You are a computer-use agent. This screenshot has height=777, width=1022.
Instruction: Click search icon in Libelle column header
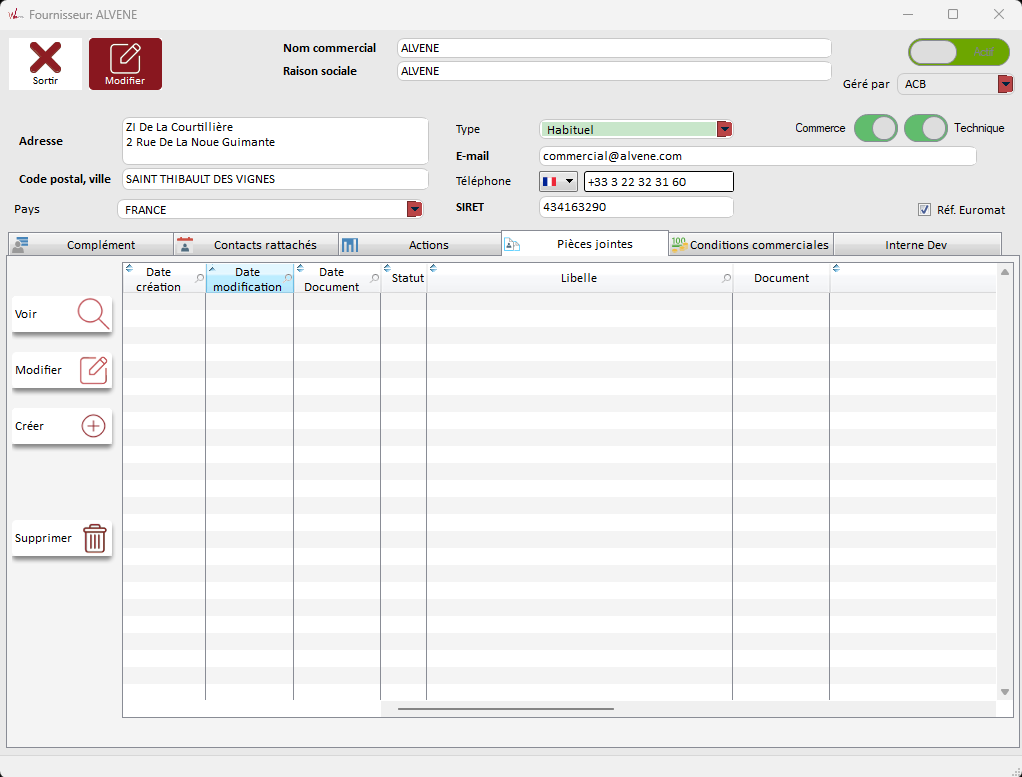726,279
